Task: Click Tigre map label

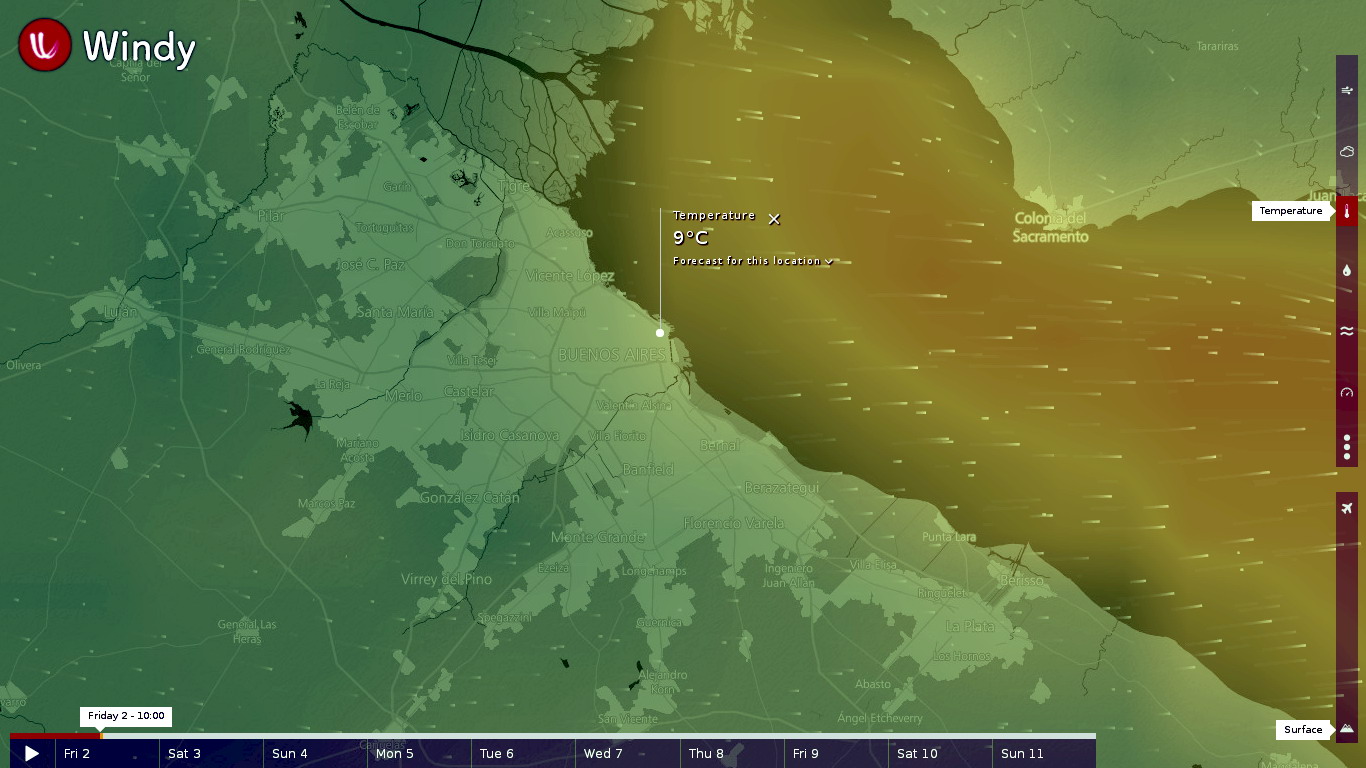Action: 514,187
